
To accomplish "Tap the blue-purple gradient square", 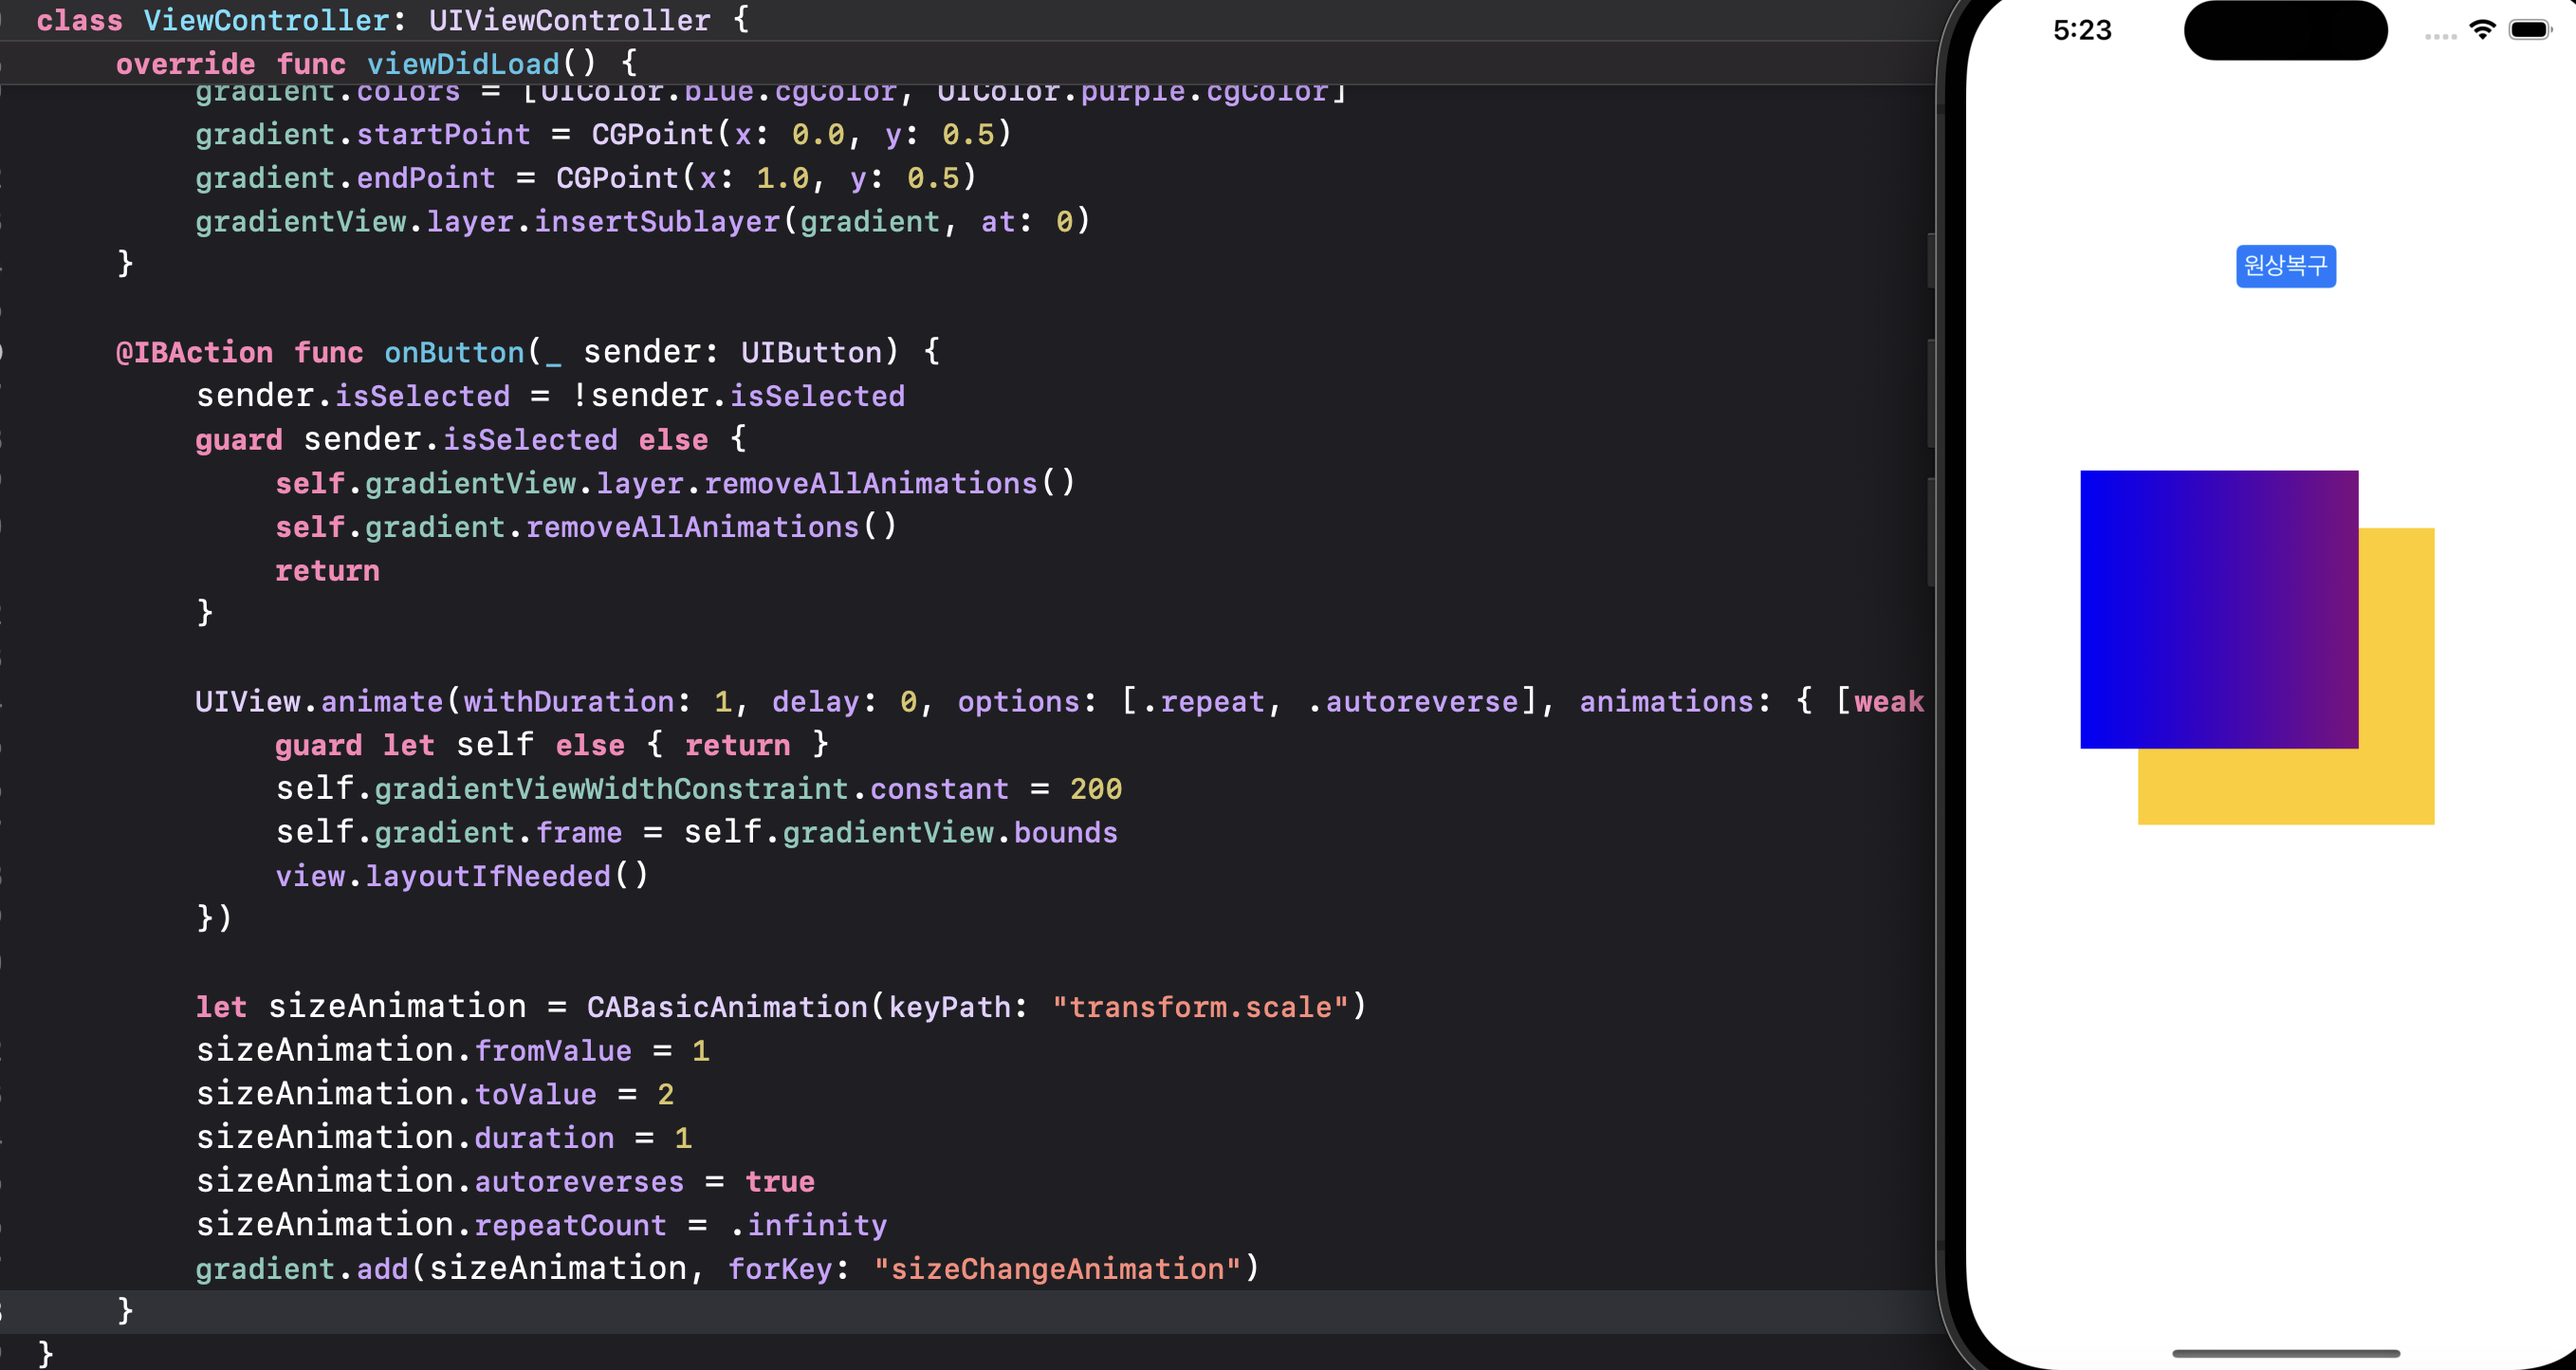I will [x=2219, y=609].
